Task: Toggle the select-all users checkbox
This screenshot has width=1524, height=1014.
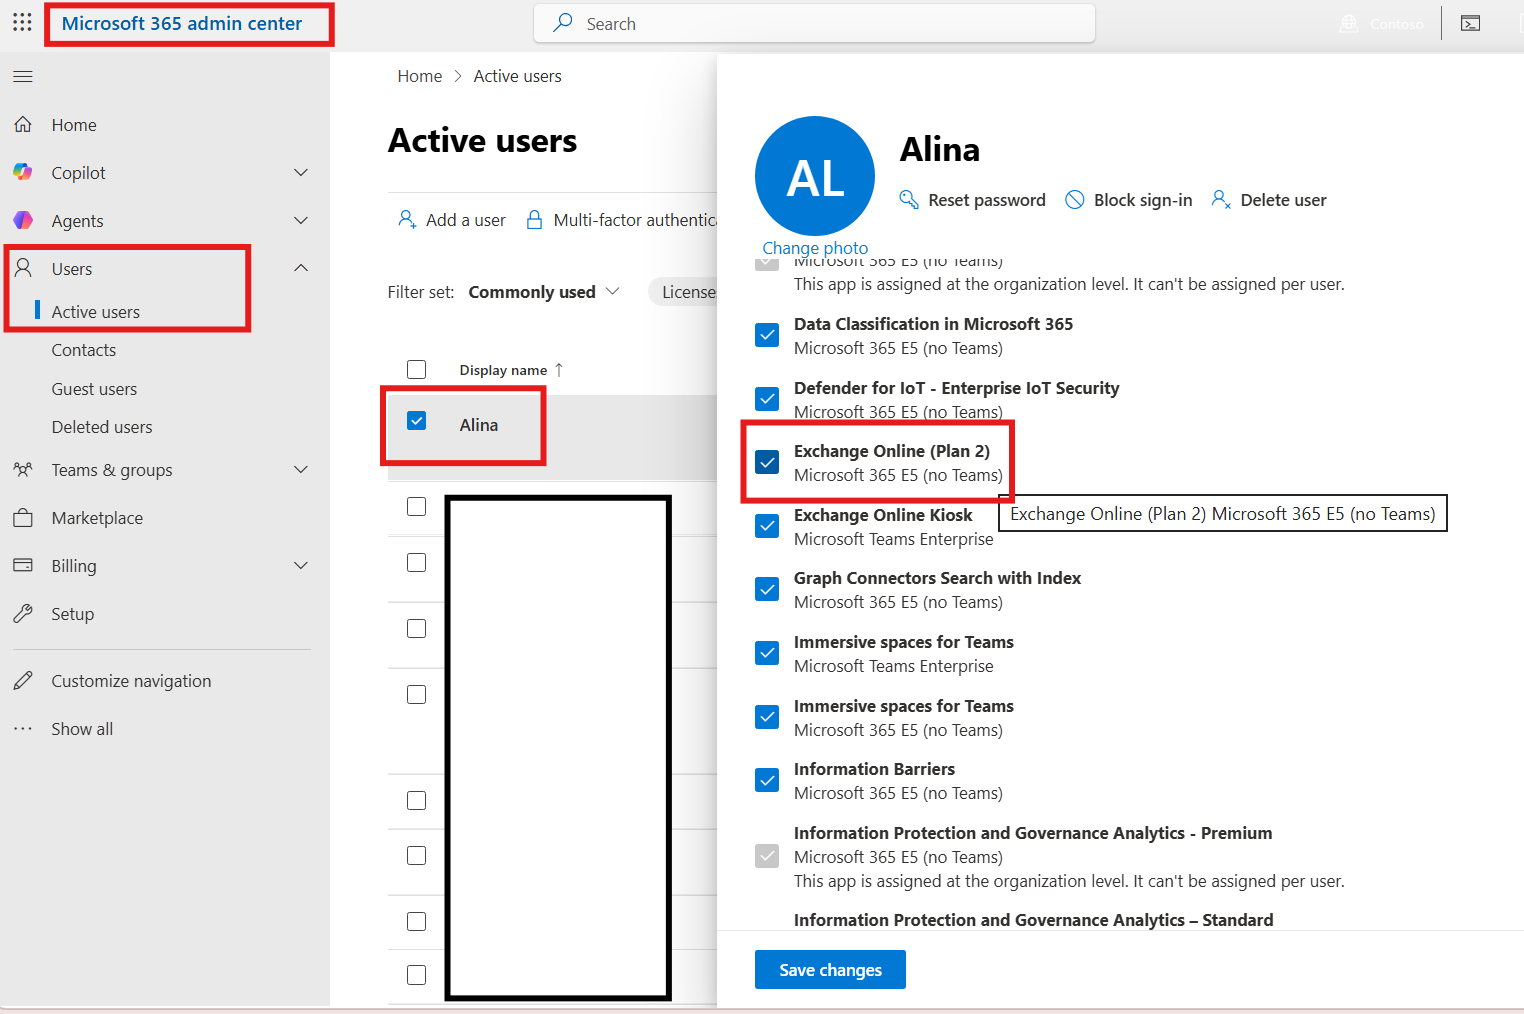Action: pyautogui.click(x=417, y=369)
